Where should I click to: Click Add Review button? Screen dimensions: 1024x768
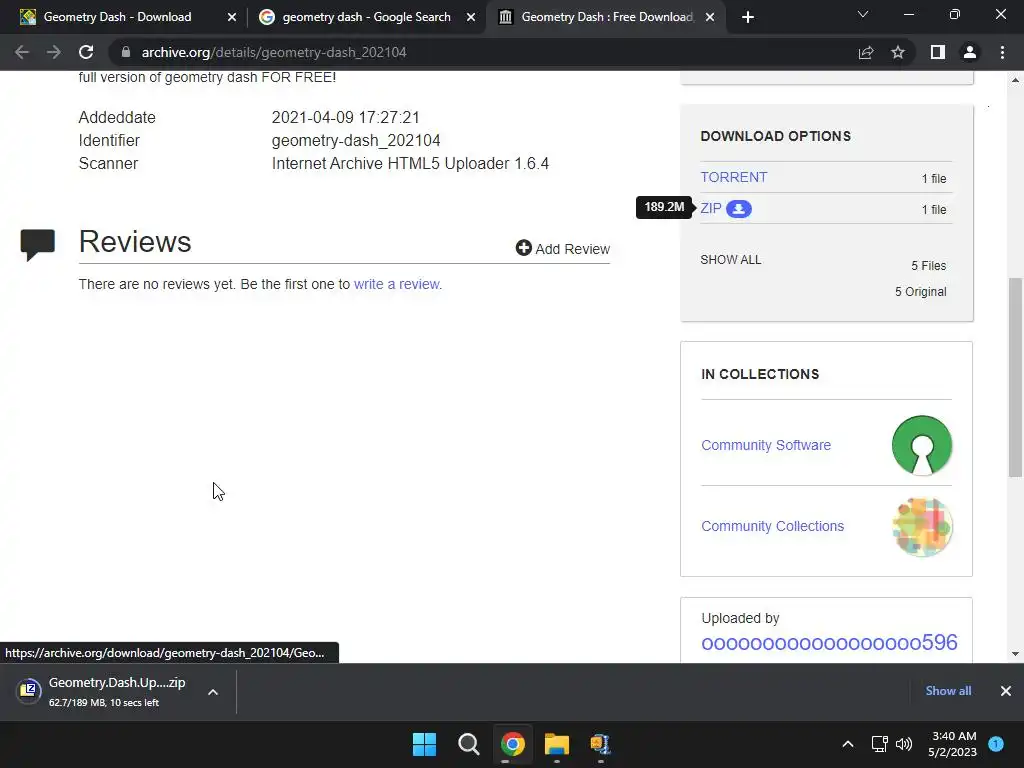click(563, 249)
